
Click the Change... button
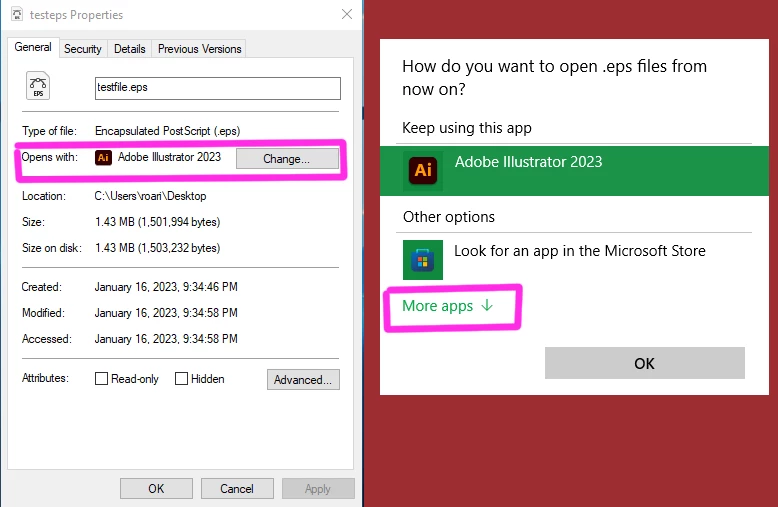pyautogui.click(x=287, y=159)
